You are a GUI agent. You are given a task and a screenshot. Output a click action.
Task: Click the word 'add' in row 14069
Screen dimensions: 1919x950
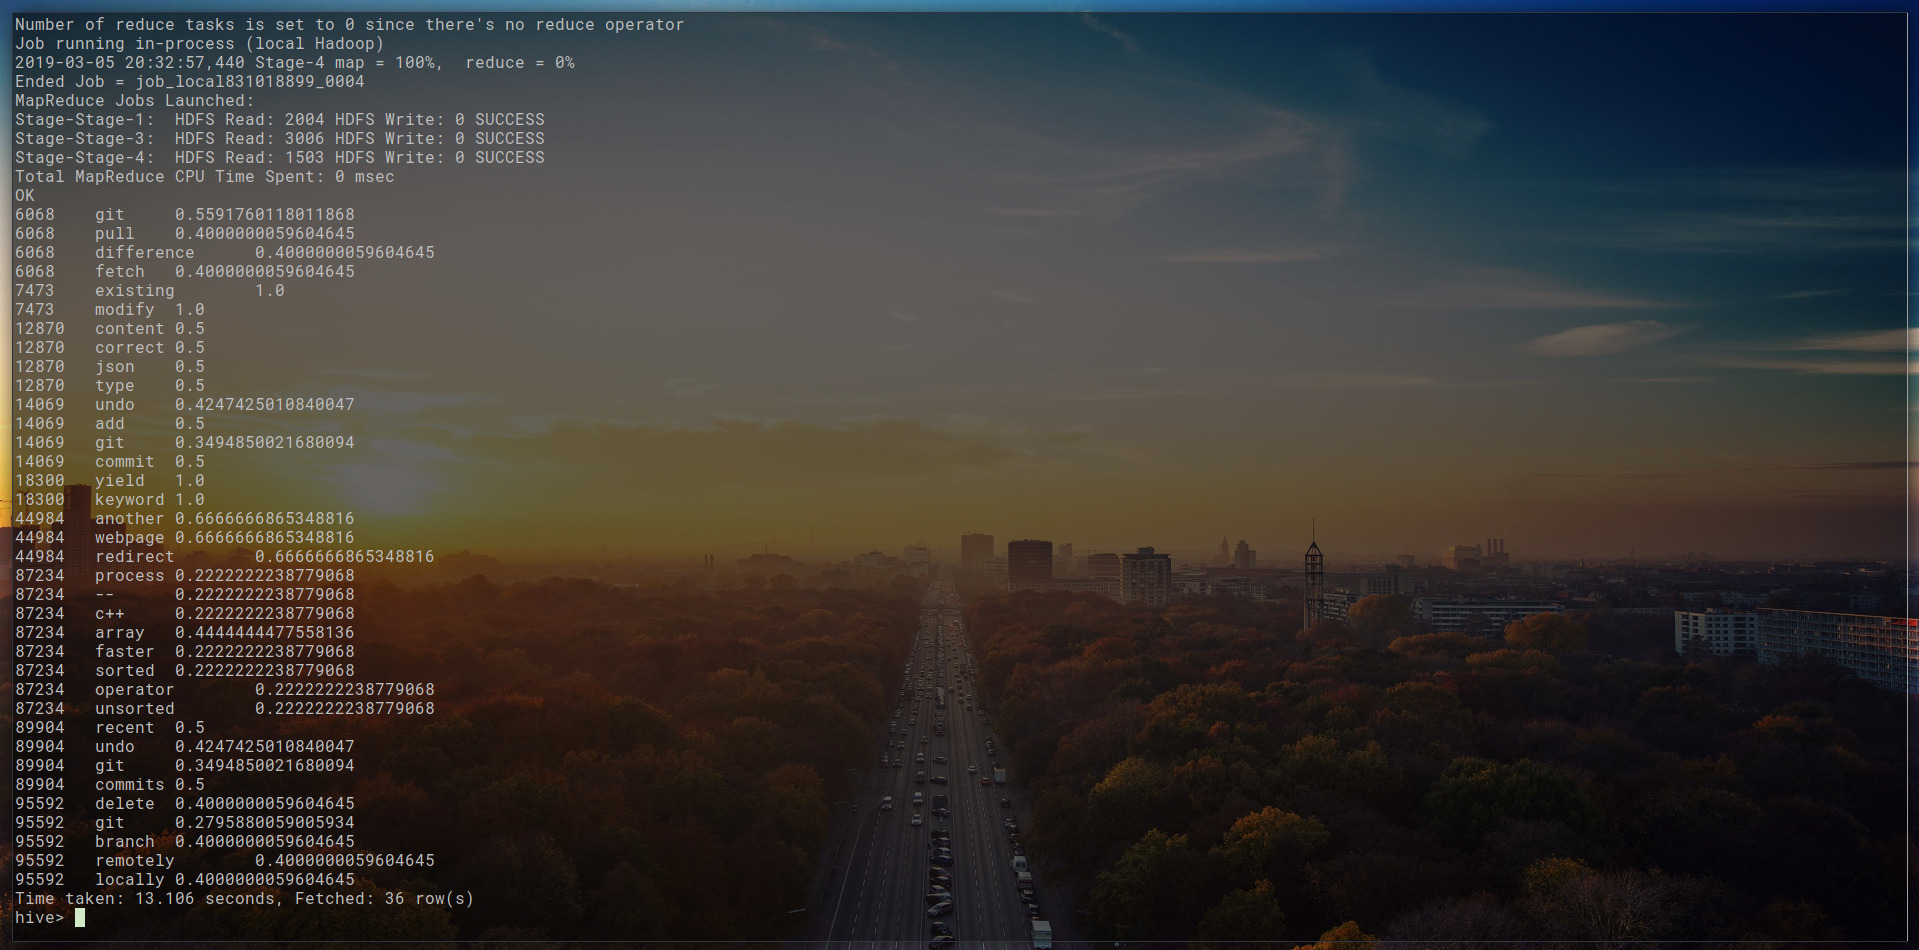[110, 423]
